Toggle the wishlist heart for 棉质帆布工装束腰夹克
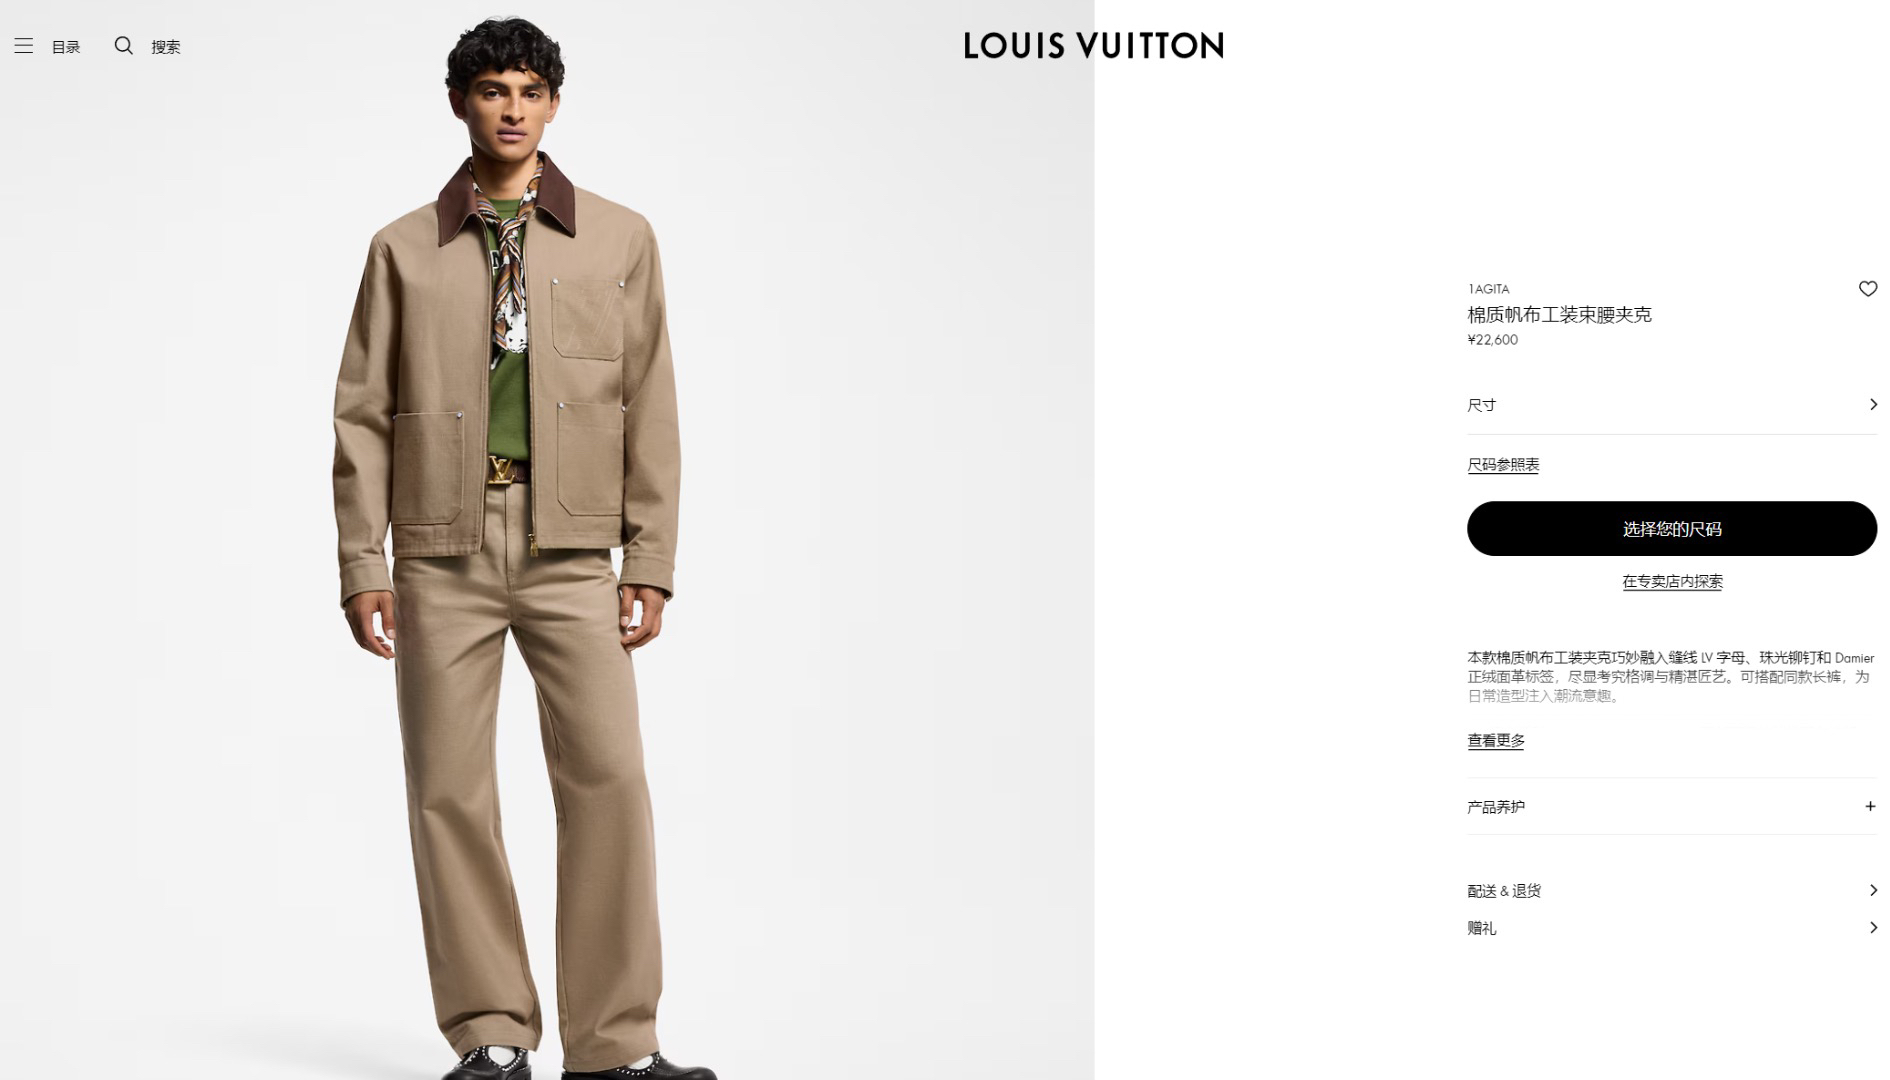 (1867, 289)
